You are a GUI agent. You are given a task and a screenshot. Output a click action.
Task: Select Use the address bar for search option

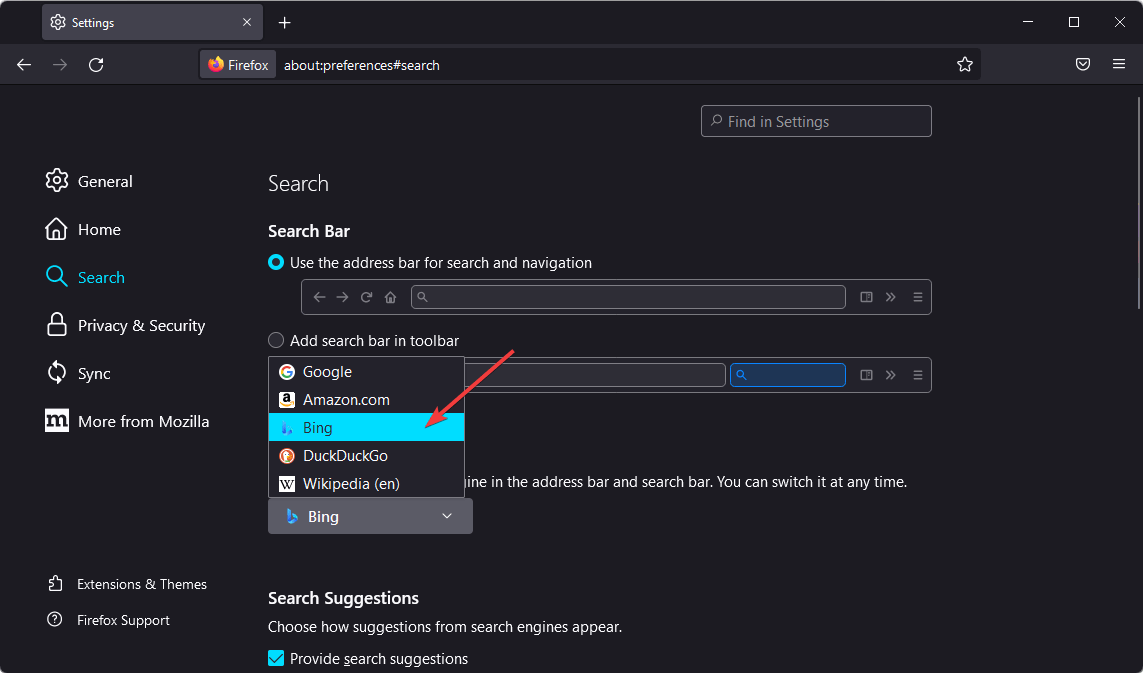(x=276, y=262)
